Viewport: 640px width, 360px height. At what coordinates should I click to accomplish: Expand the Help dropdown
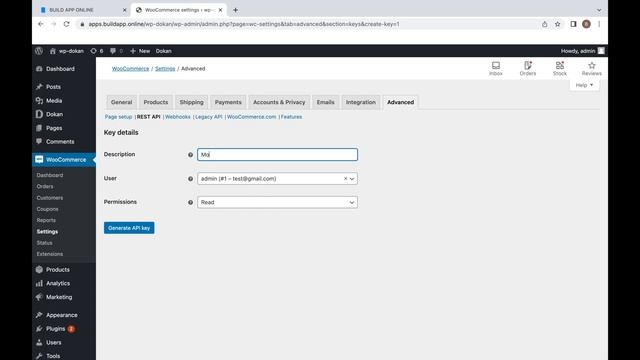click(x=584, y=85)
